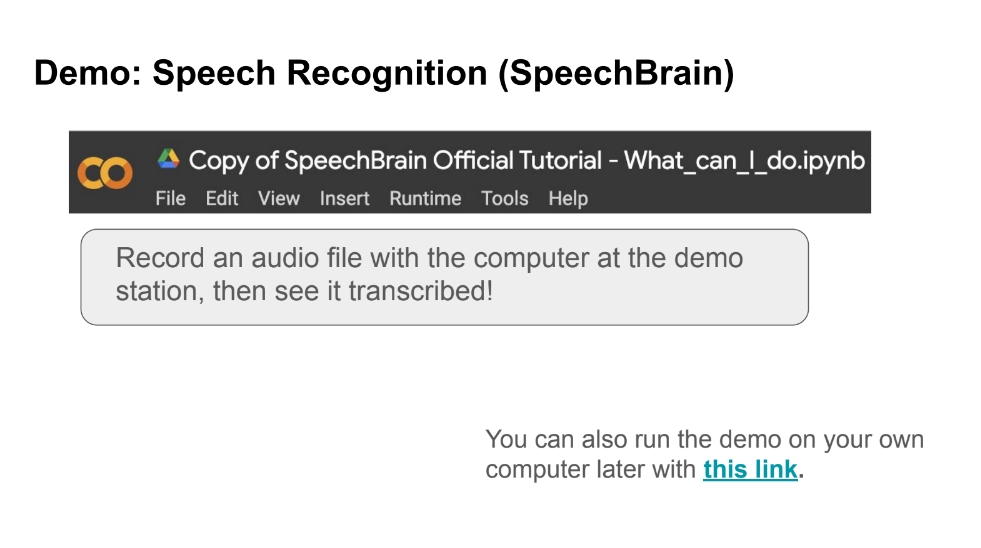
Task: Open the Runtime menu
Action: 425,198
